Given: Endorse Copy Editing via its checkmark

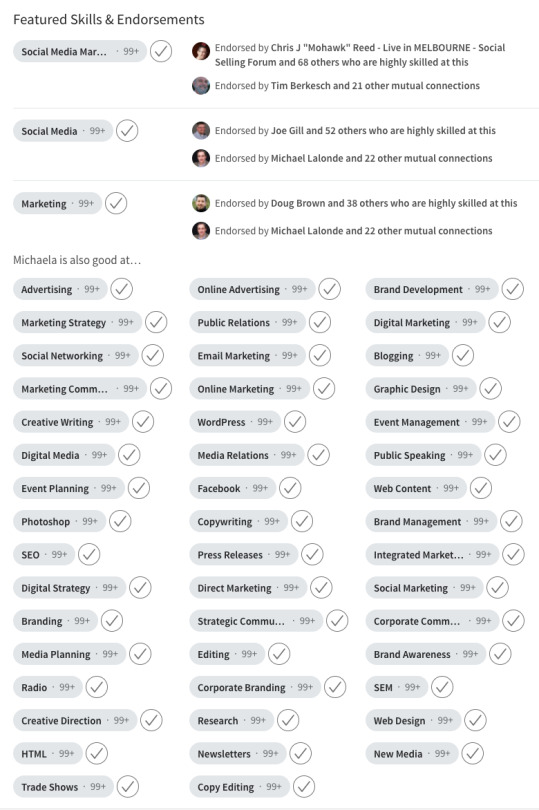Looking at the screenshot, I should (304, 787).
